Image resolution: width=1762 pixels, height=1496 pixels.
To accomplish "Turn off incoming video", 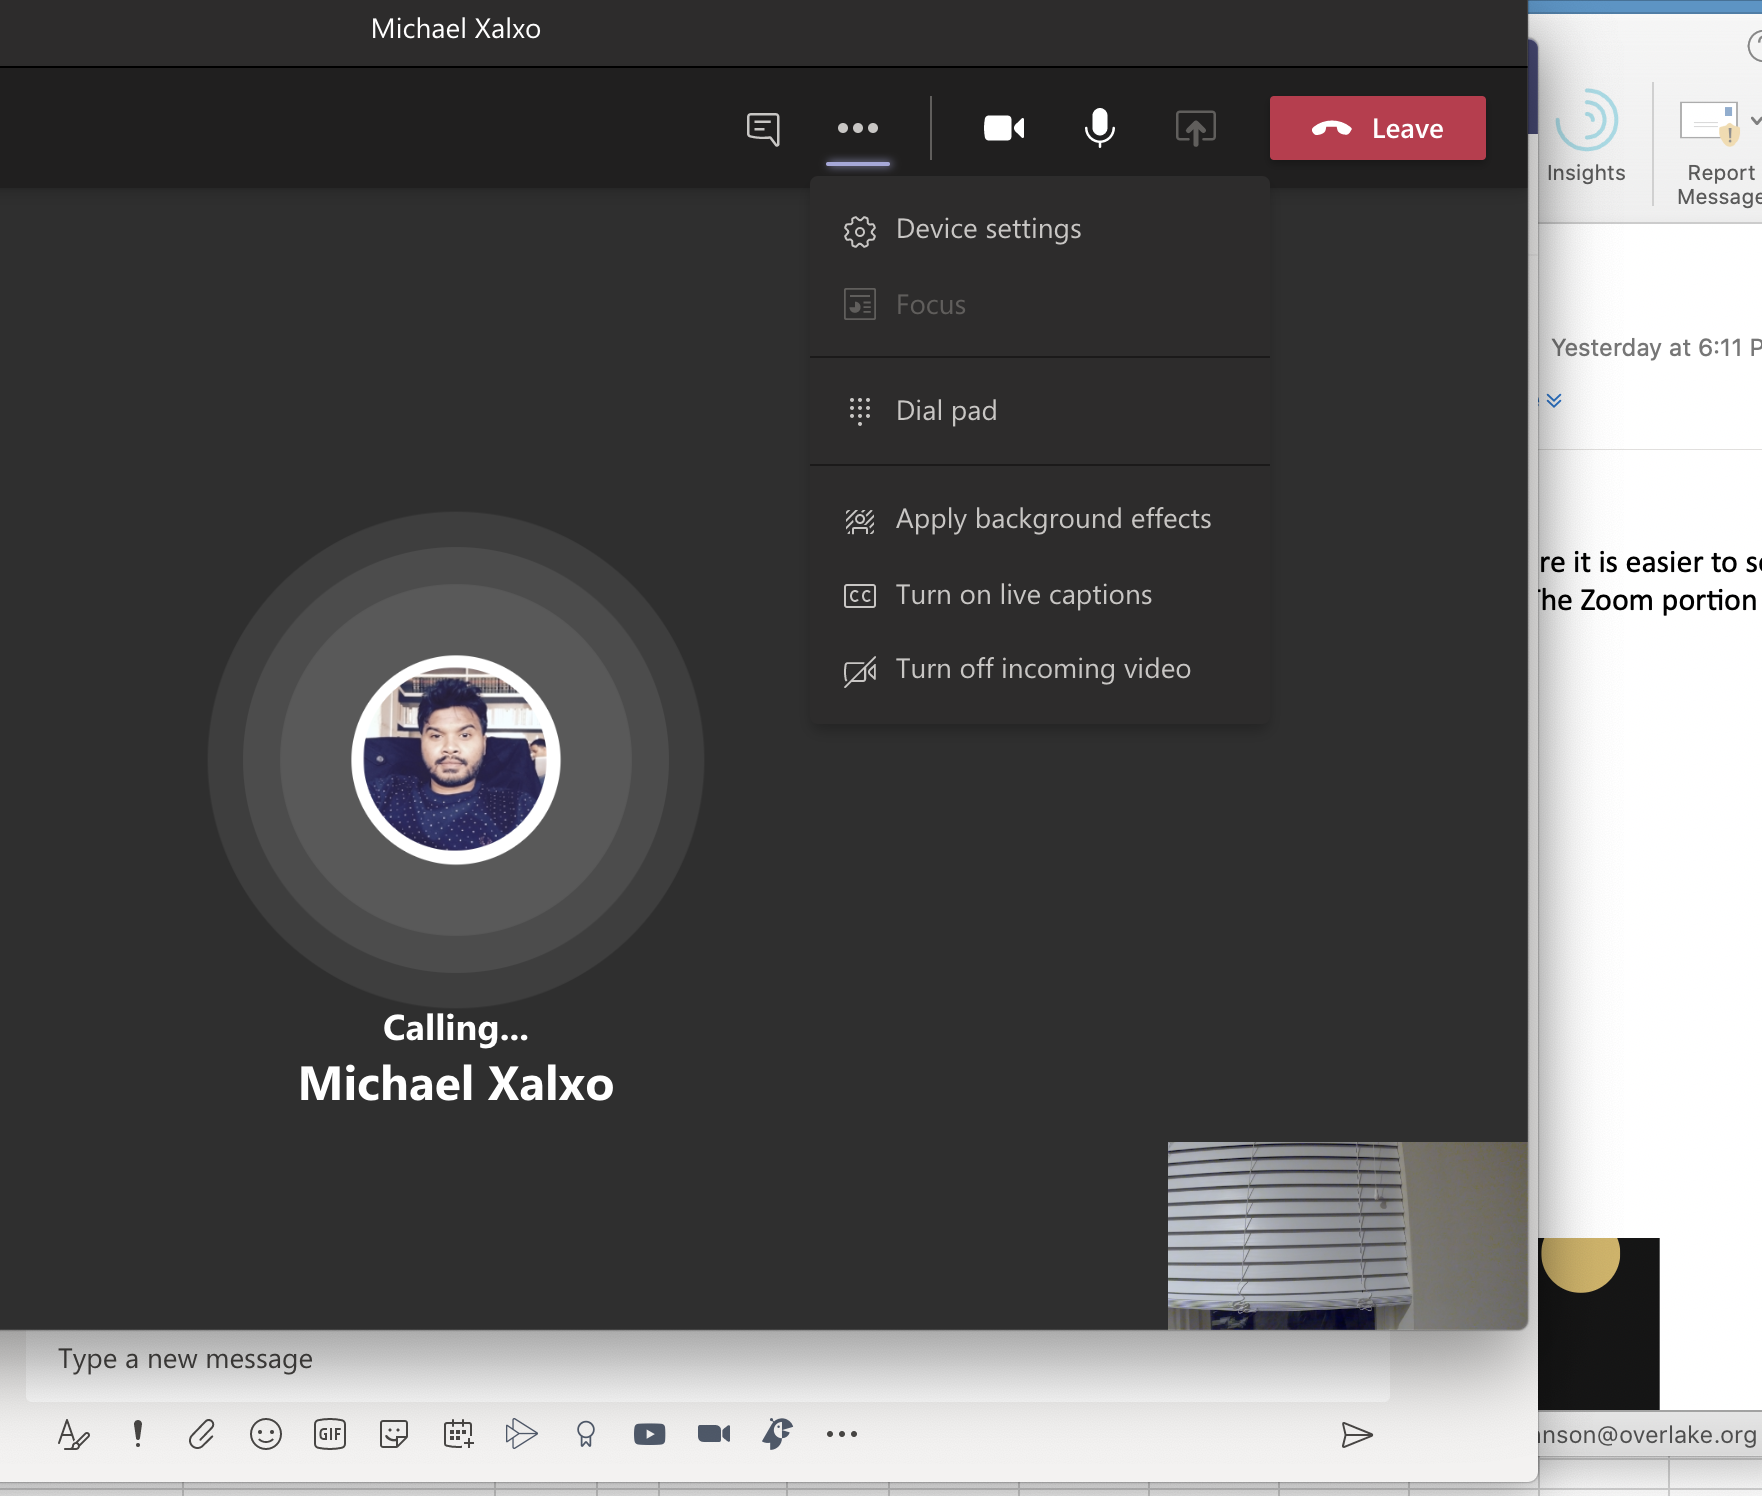I will (x=1040, y=669).
